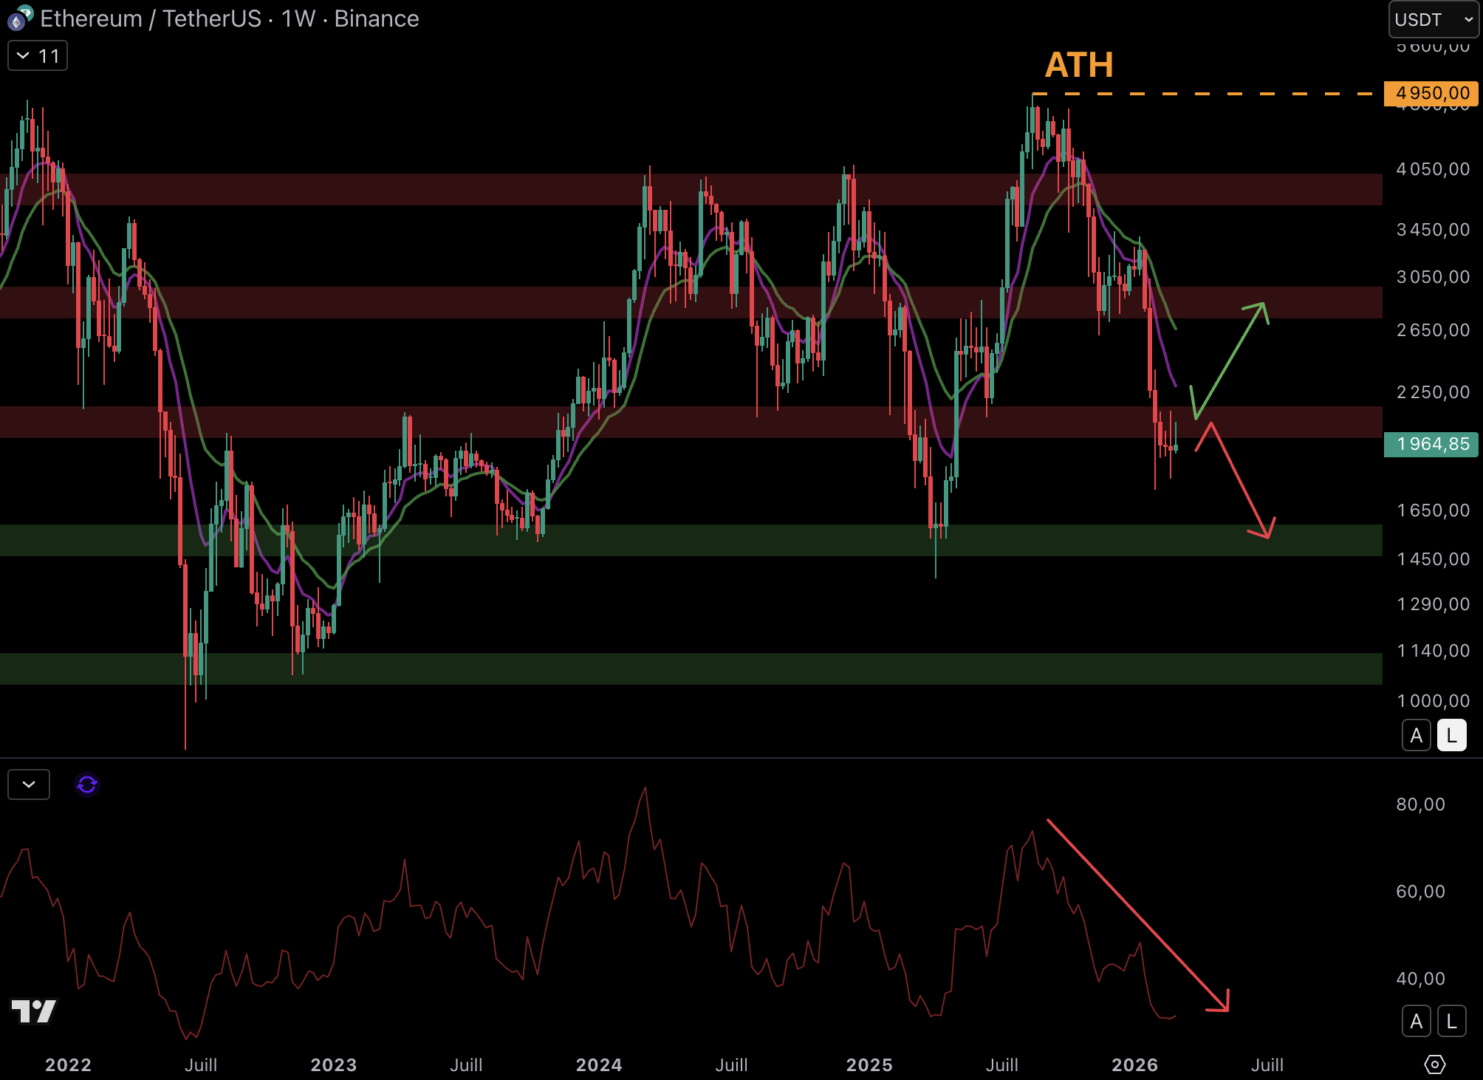Expand the collapsed 11 indicators legend
The width and height of the screenshot is (1483, 1080).
coord(38,56)
